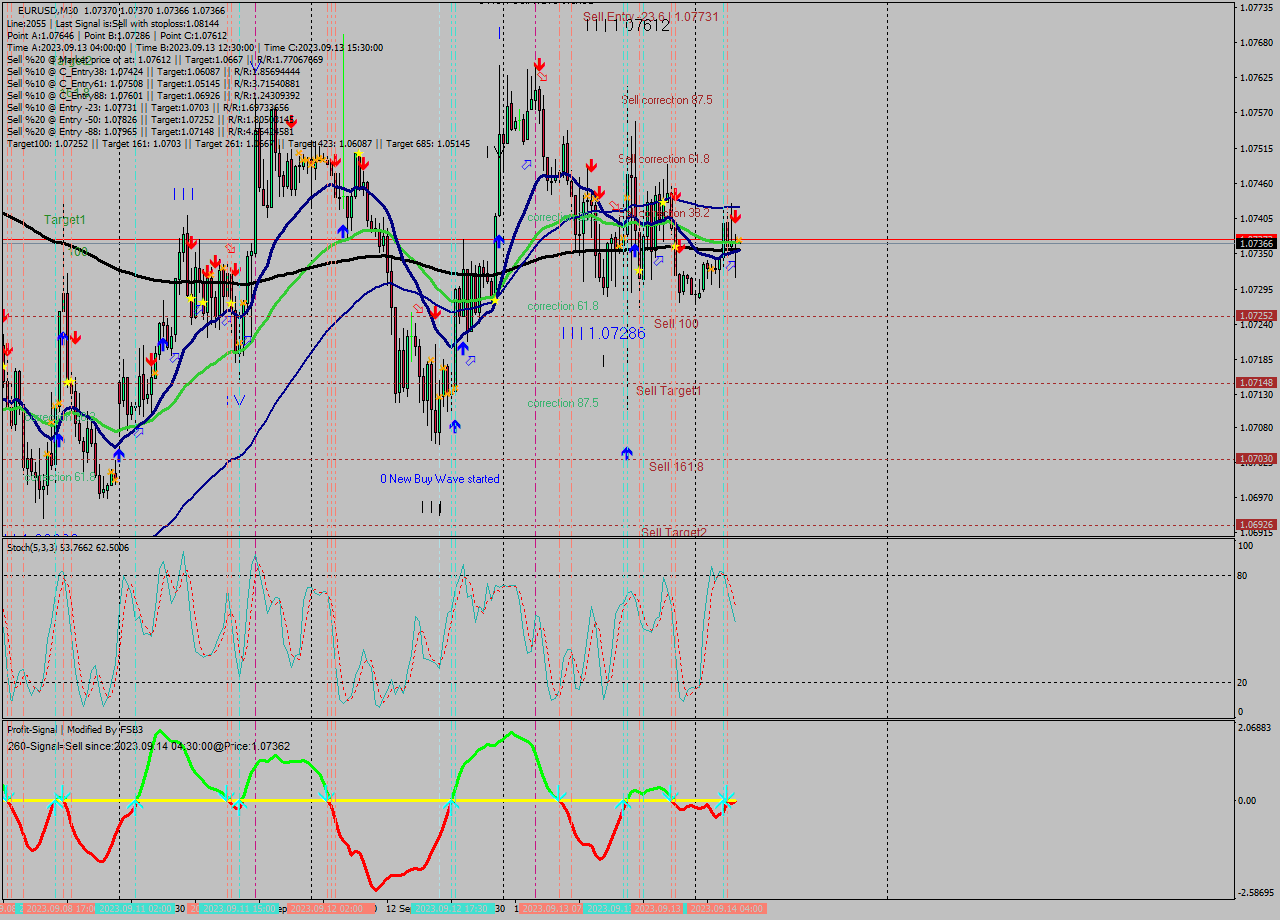Image resolution: width=1280 pixels, height=920 pixels.
Task: Click the black '| | |' marker below Buy Wave text
Action: (431, 508)
